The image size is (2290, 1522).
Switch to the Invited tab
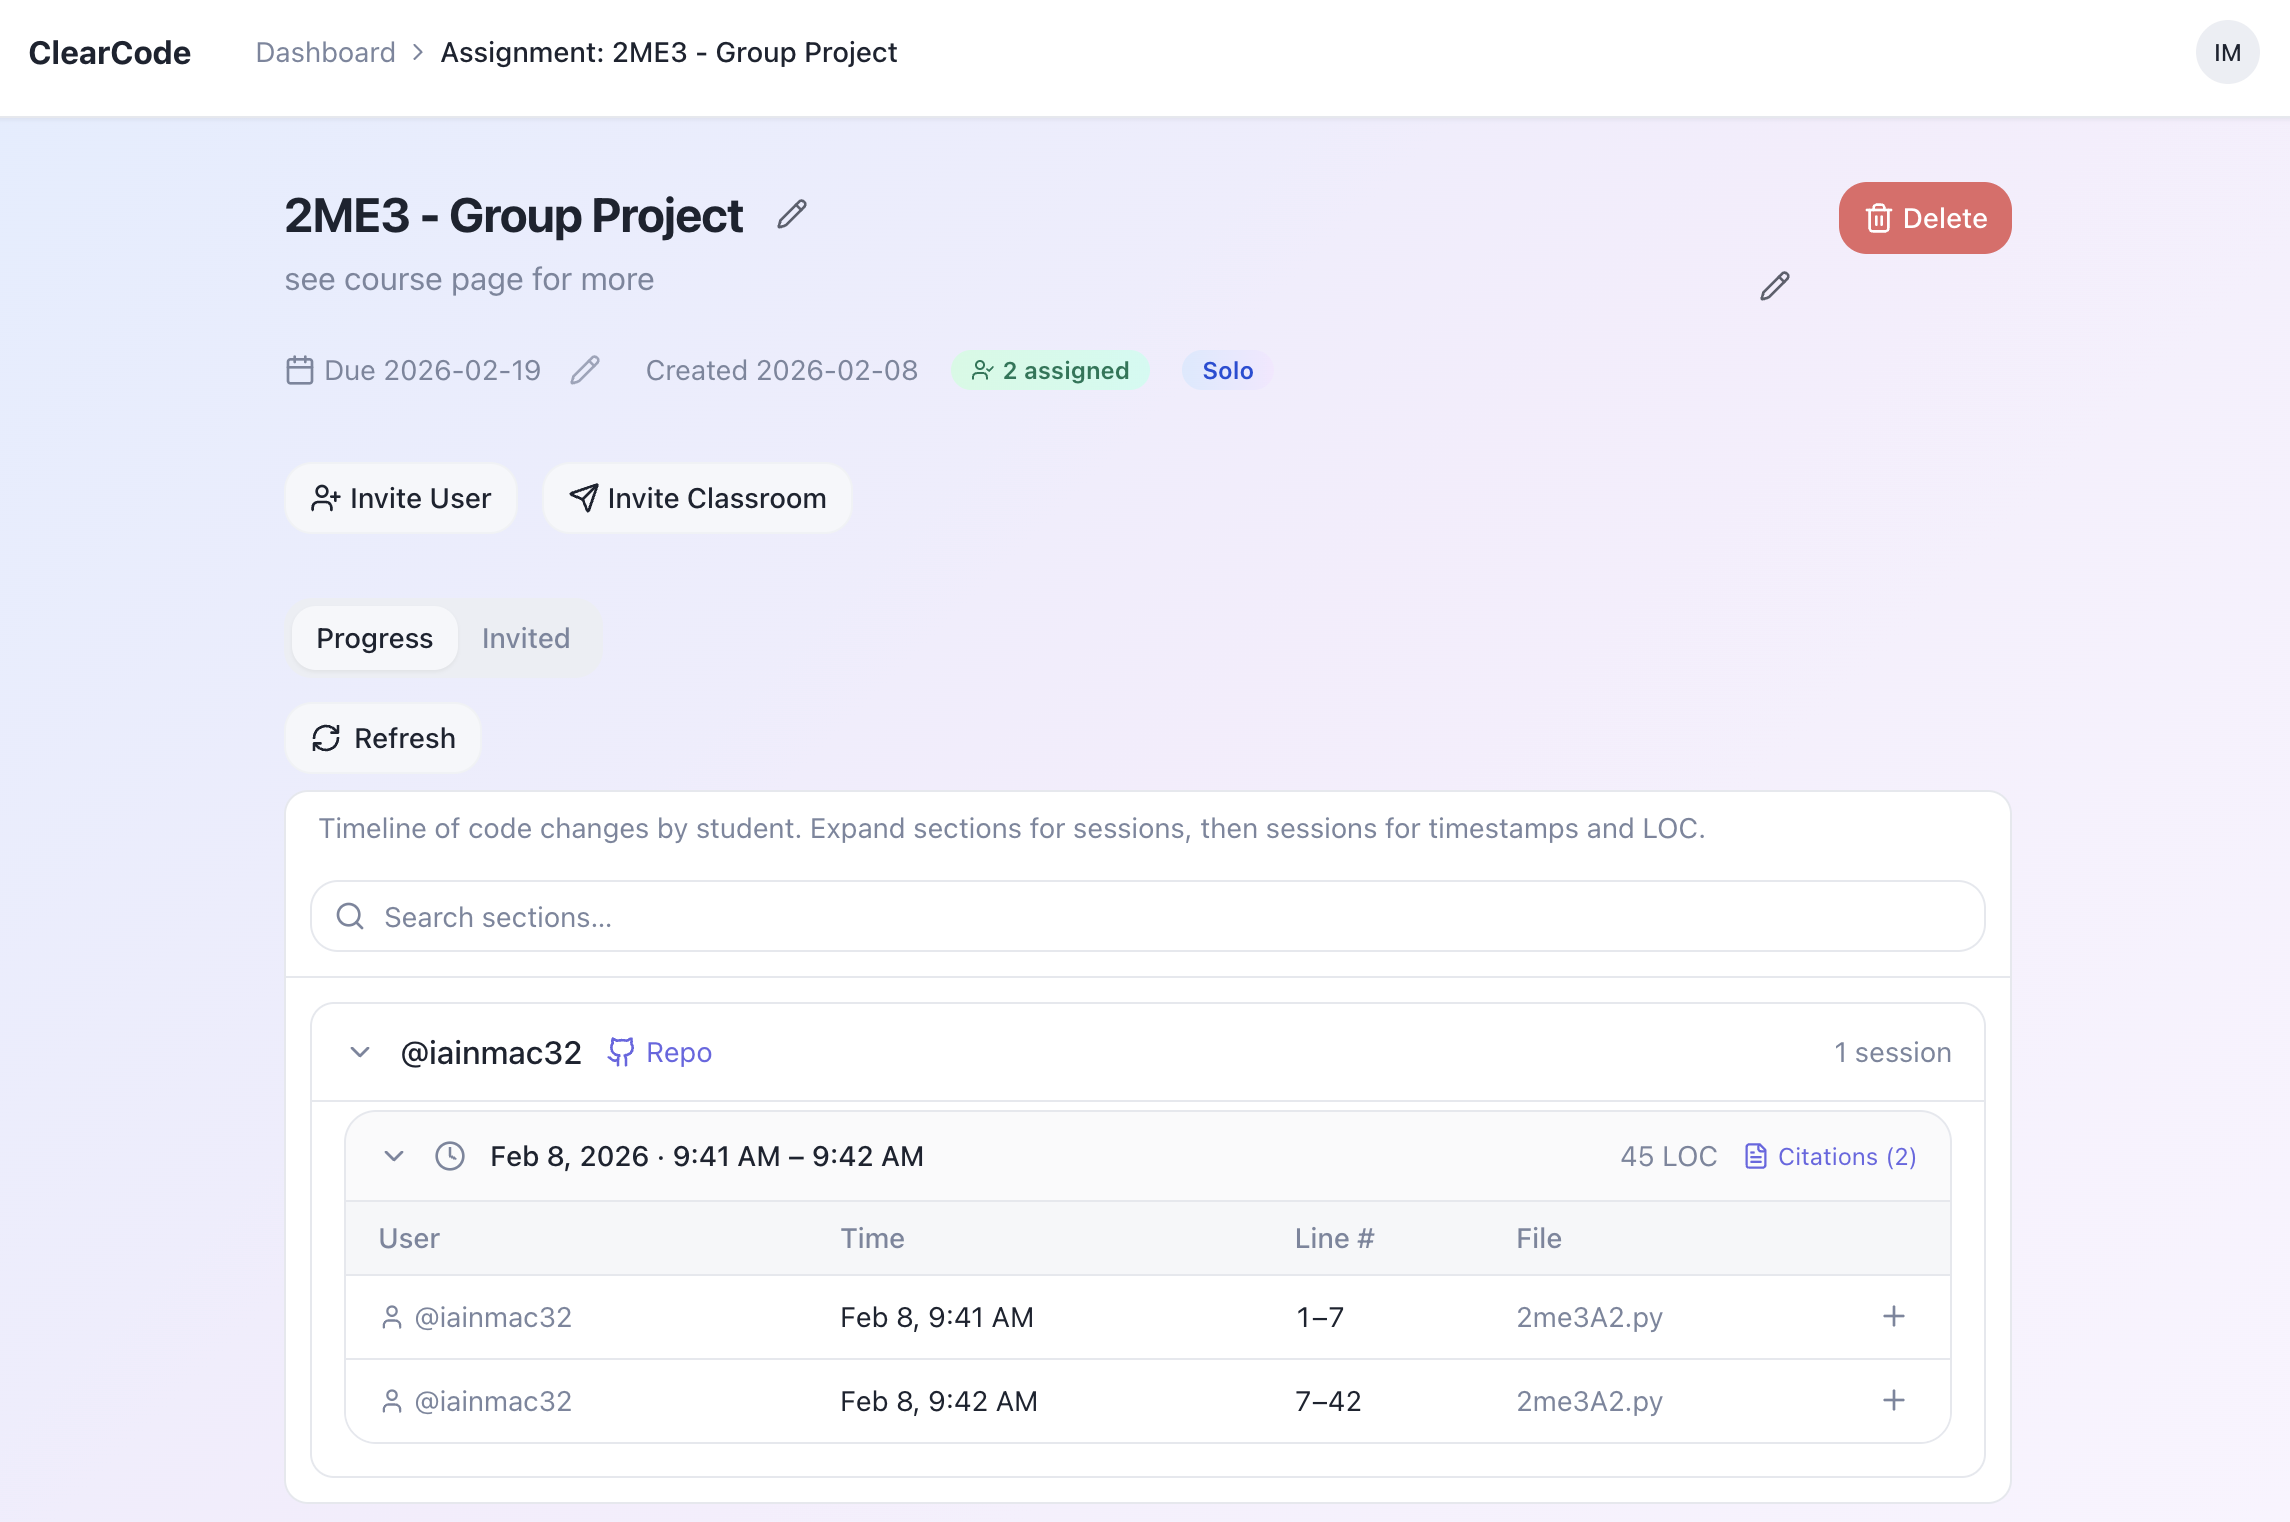click(526, 639)
